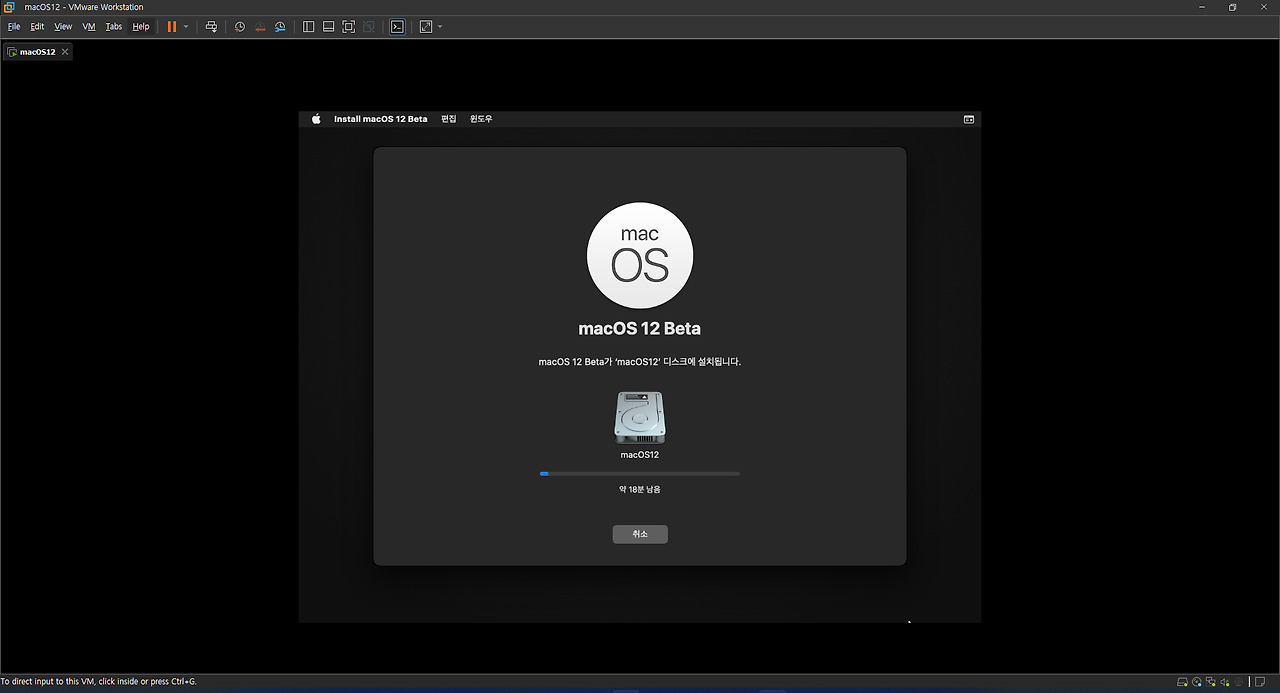Screen dimensions: 1280x693
Task: Open the File menu
Action: [x=14, y=27]
